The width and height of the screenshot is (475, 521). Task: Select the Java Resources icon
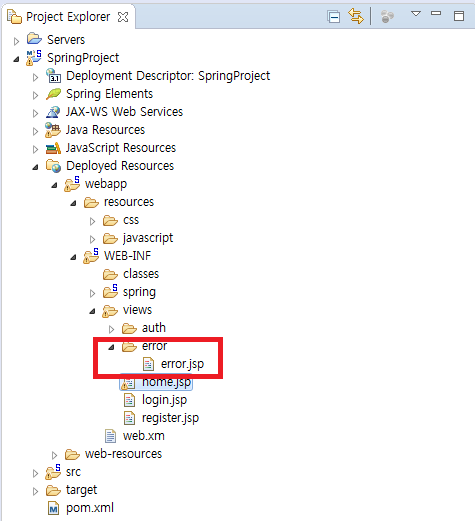coord(53,130)
